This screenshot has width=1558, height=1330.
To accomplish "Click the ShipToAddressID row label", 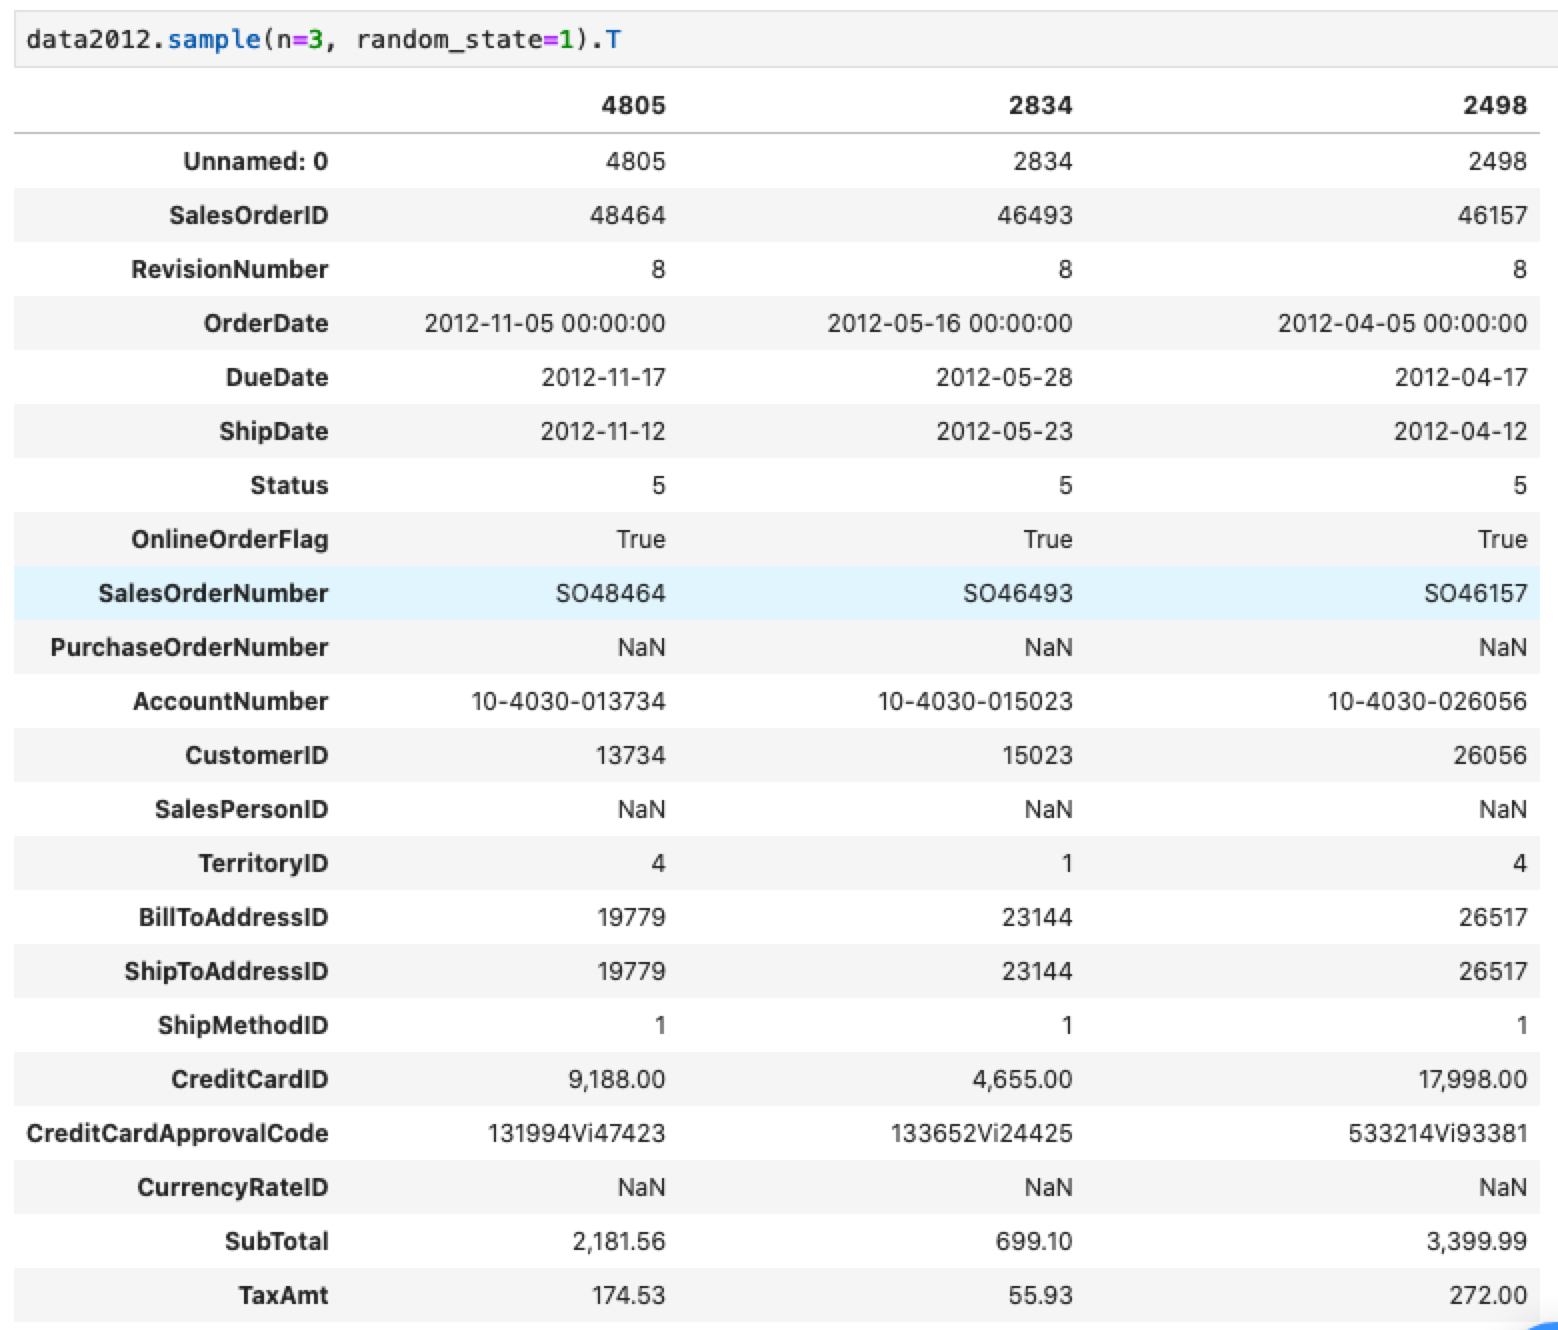I will [x=226, y=972].
